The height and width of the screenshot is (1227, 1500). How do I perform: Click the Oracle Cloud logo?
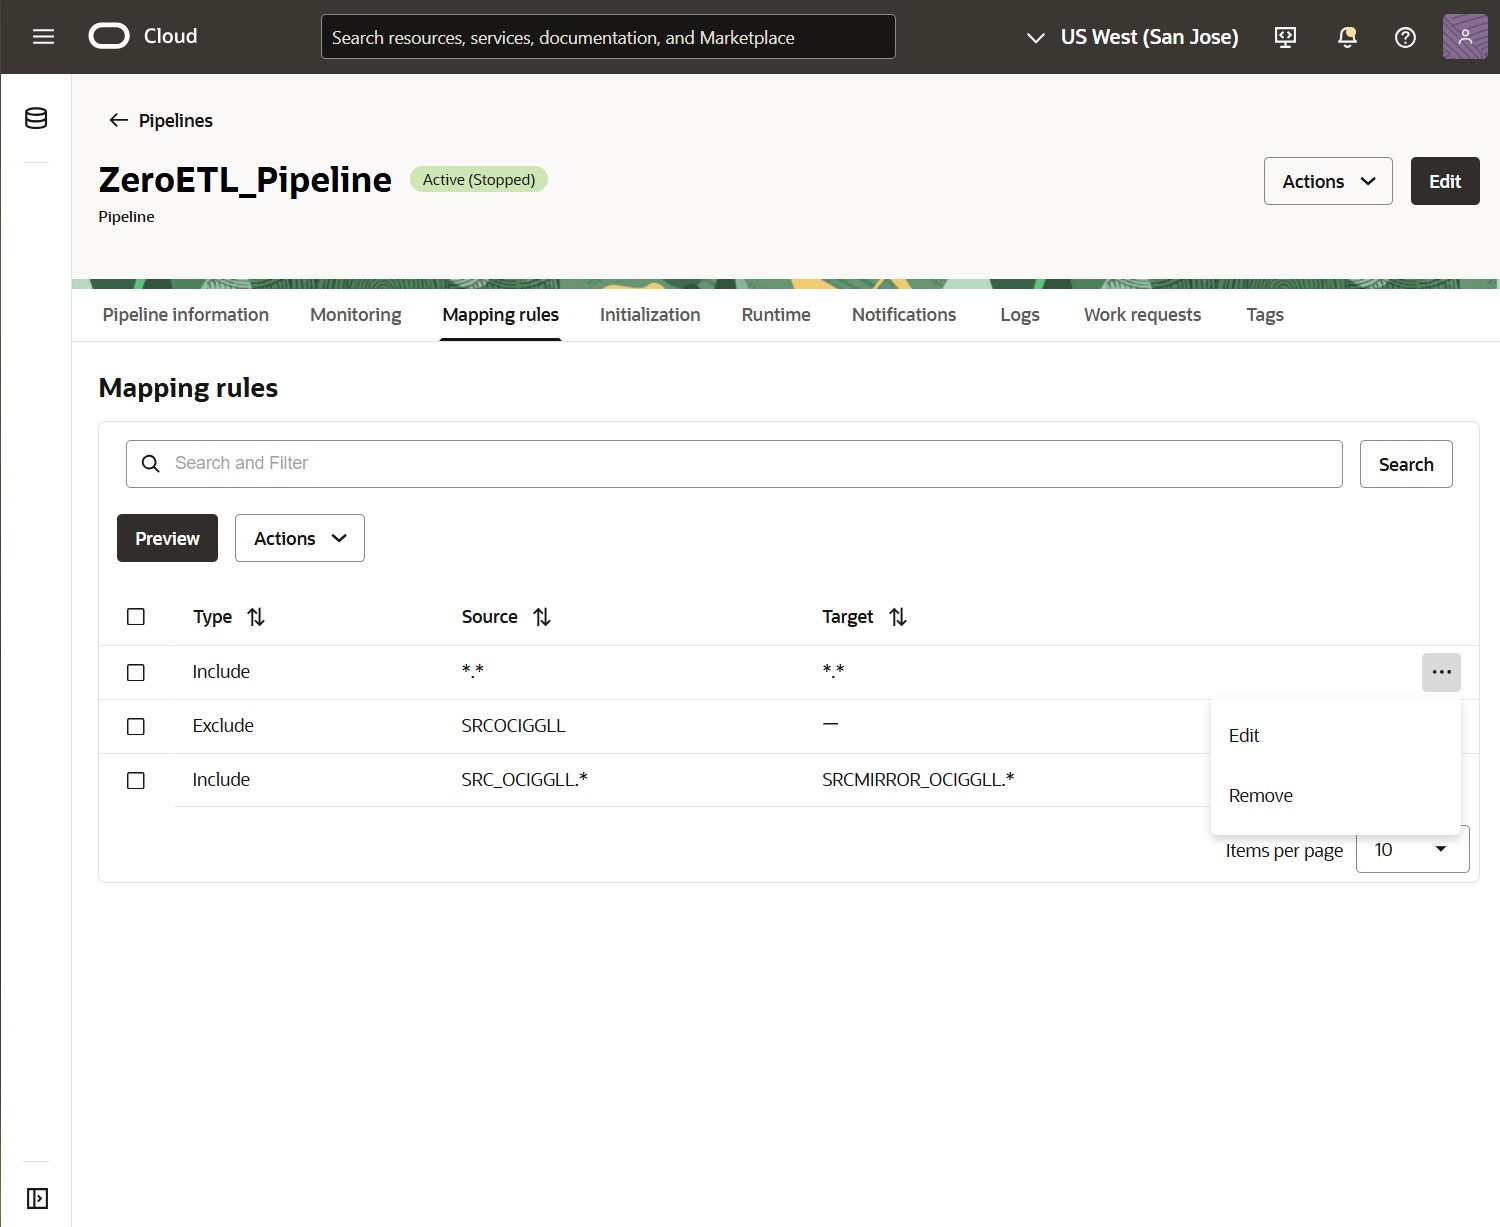(107, 36)
